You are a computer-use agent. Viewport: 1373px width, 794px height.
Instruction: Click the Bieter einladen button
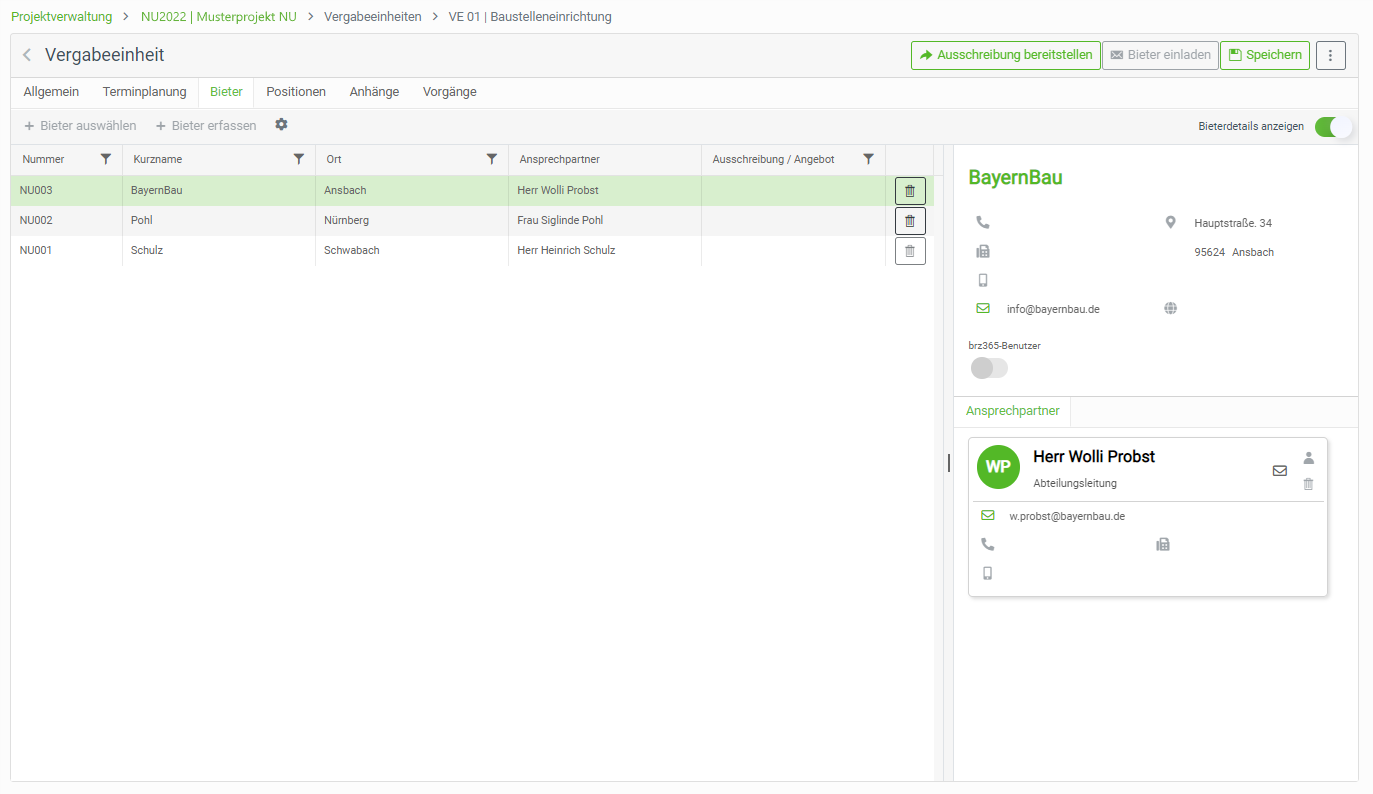click(1160, 55)
